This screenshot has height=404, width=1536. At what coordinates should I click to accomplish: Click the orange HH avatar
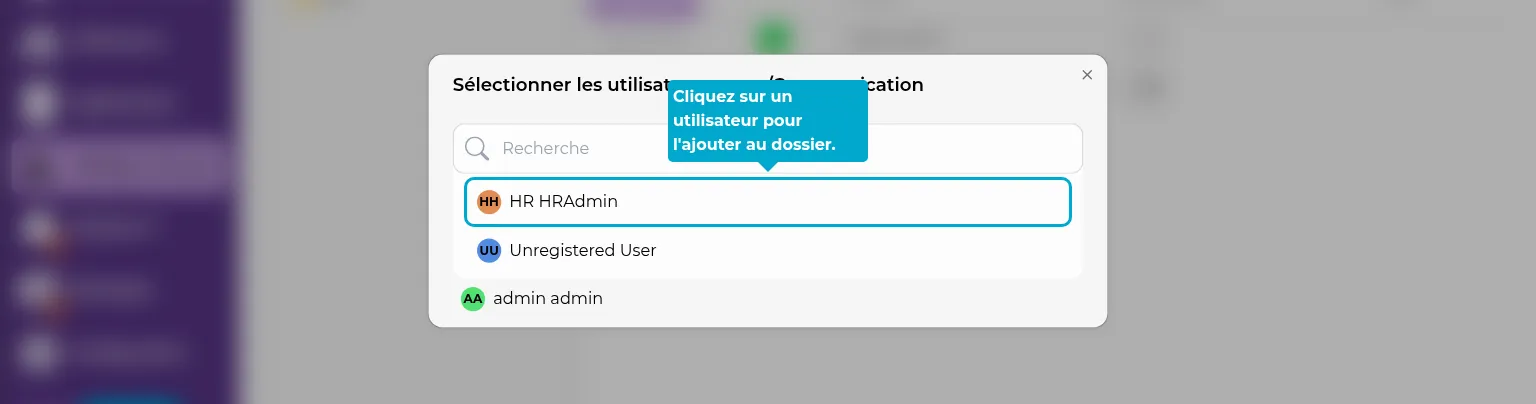coord(489,202)
